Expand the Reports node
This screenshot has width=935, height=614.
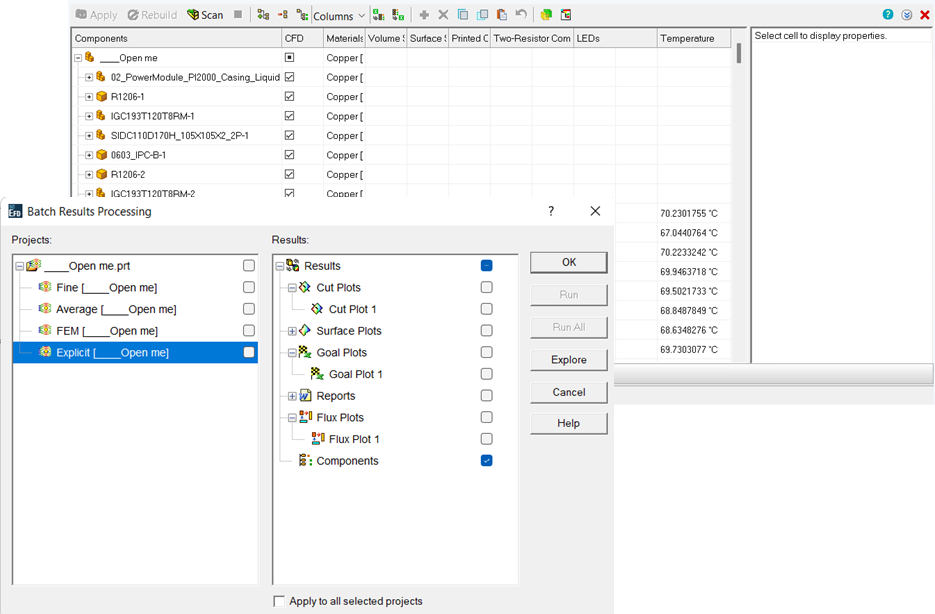pyautogui.click(x=292, y=396)
